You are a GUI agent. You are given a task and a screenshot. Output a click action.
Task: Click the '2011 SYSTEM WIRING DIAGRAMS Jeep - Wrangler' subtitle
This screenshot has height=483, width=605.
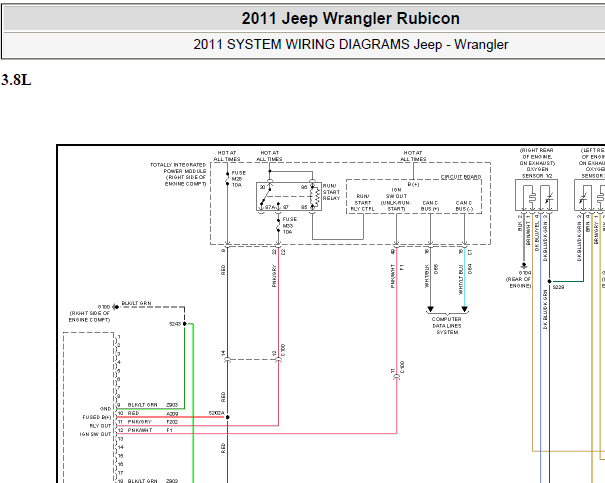point(350,44)
